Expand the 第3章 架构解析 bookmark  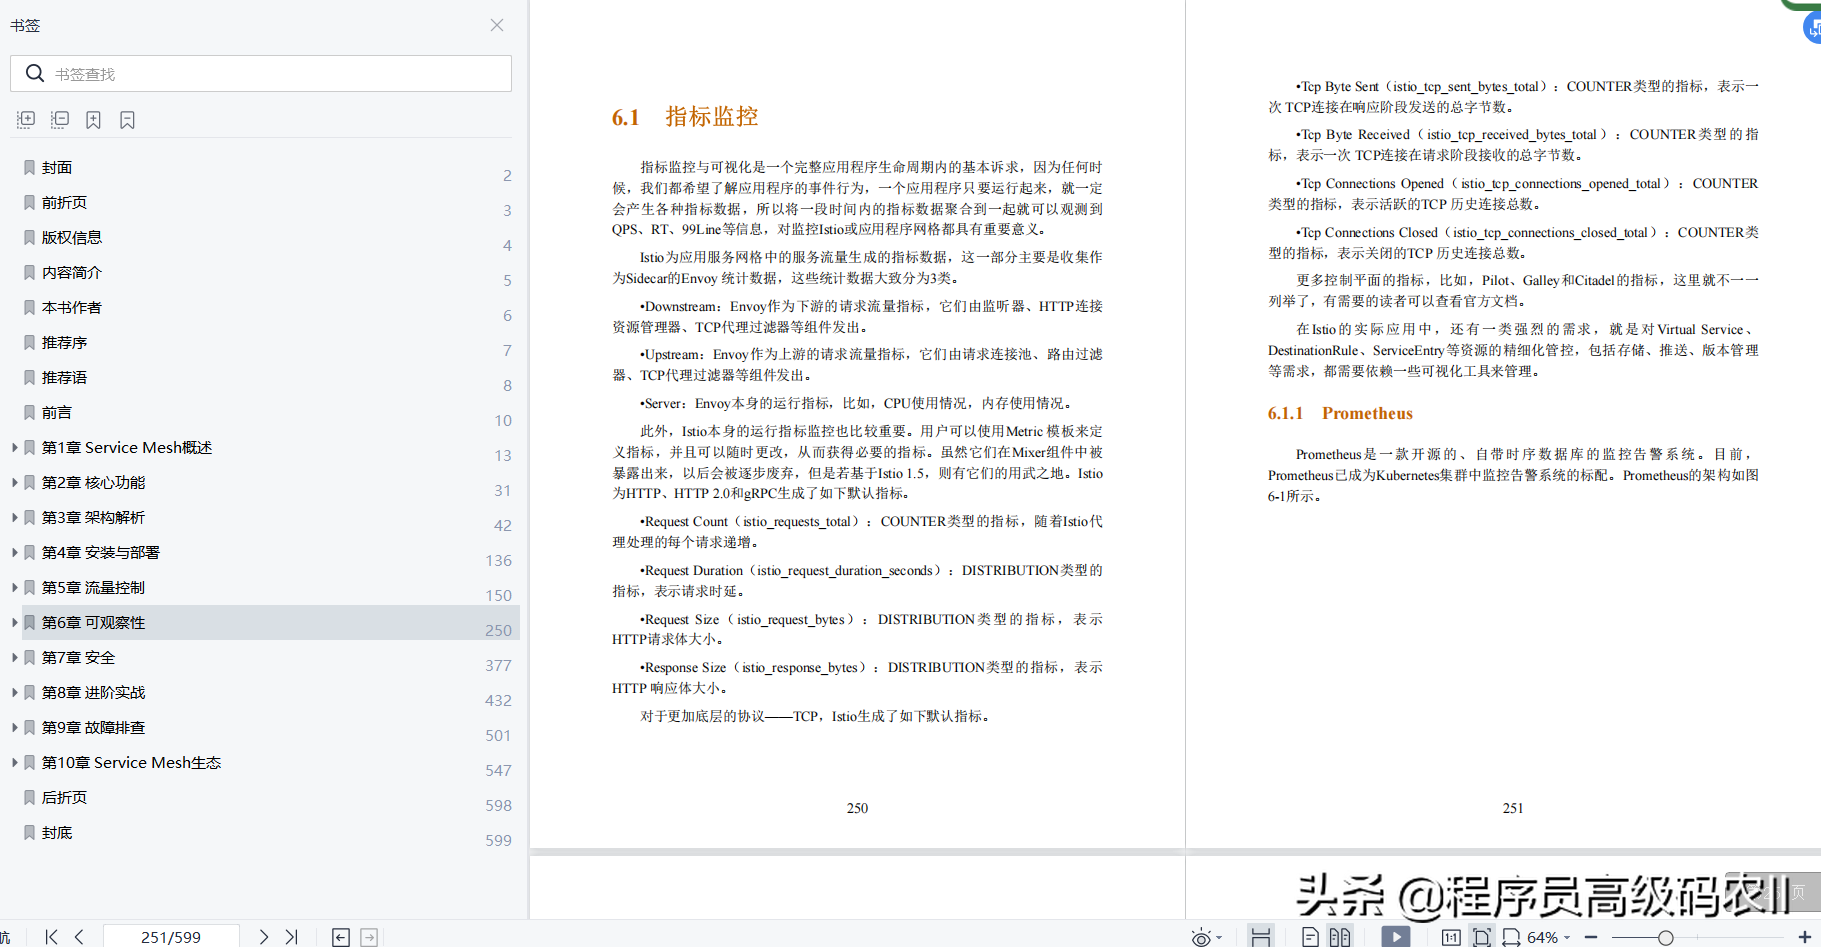point(14,517)
